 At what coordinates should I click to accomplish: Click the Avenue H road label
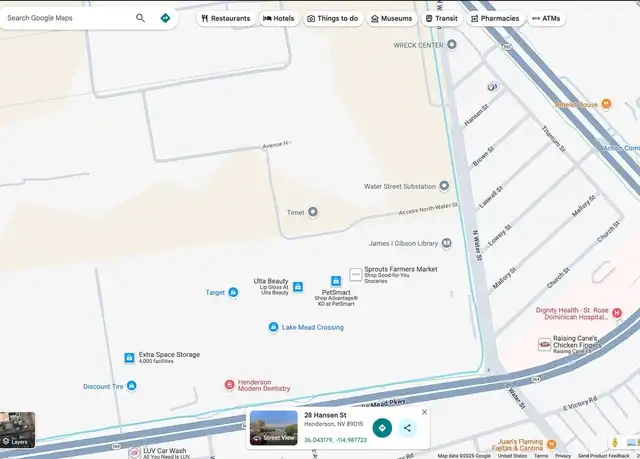coord(276,144)
